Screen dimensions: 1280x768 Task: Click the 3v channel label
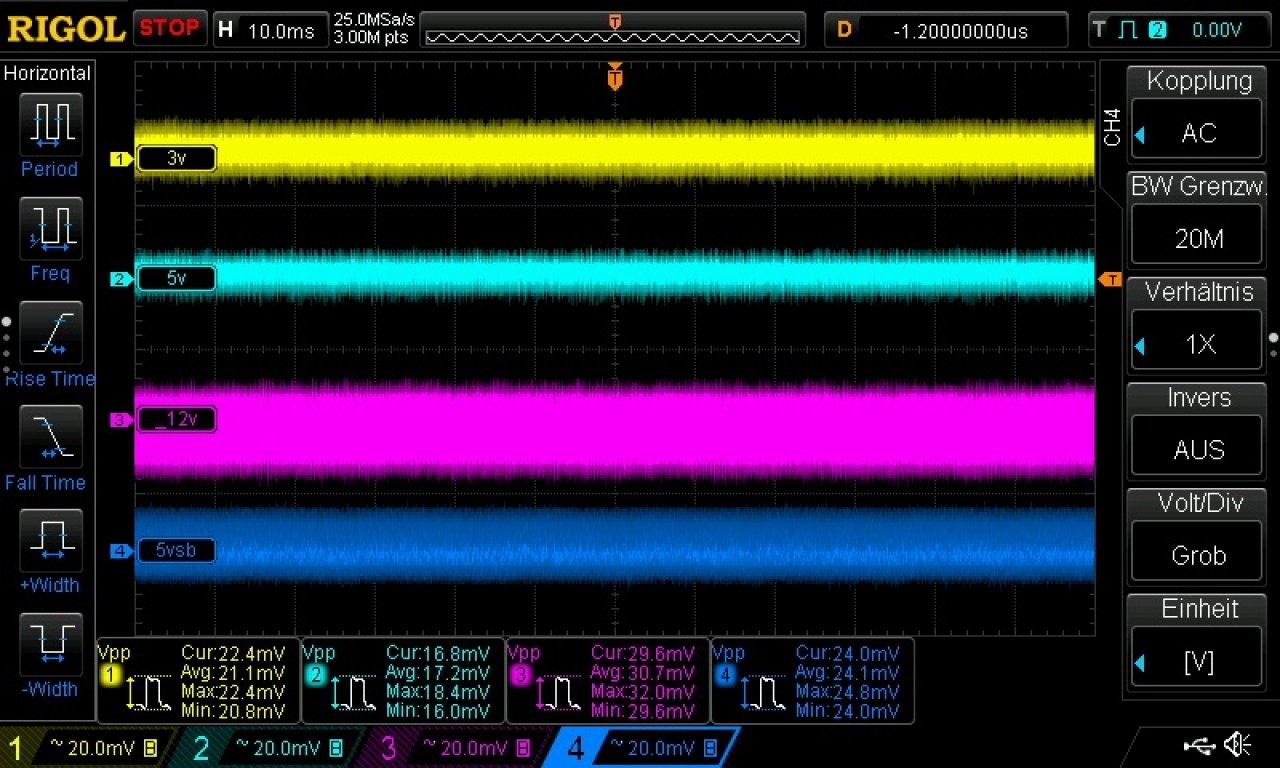click(x=176, y=159)
